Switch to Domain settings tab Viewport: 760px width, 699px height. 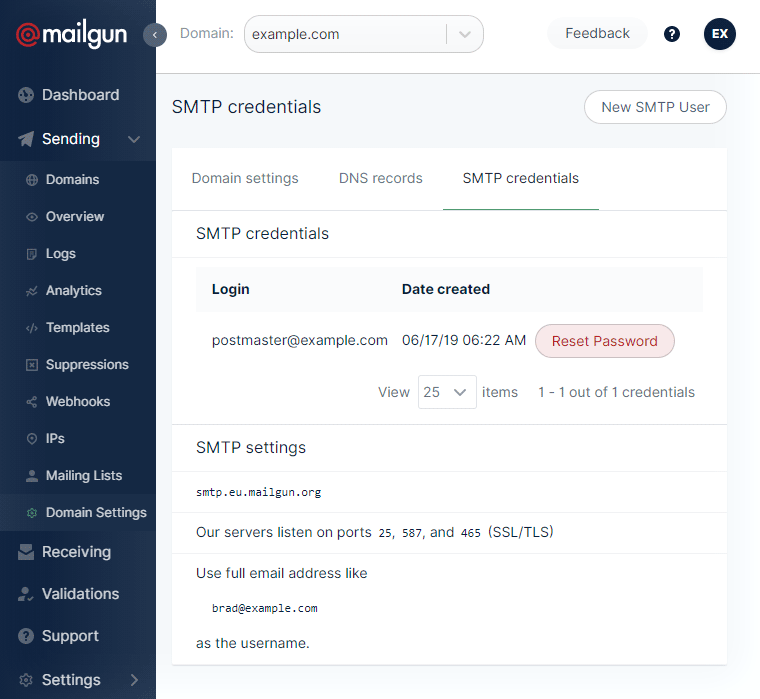click(x=245, y=178)
